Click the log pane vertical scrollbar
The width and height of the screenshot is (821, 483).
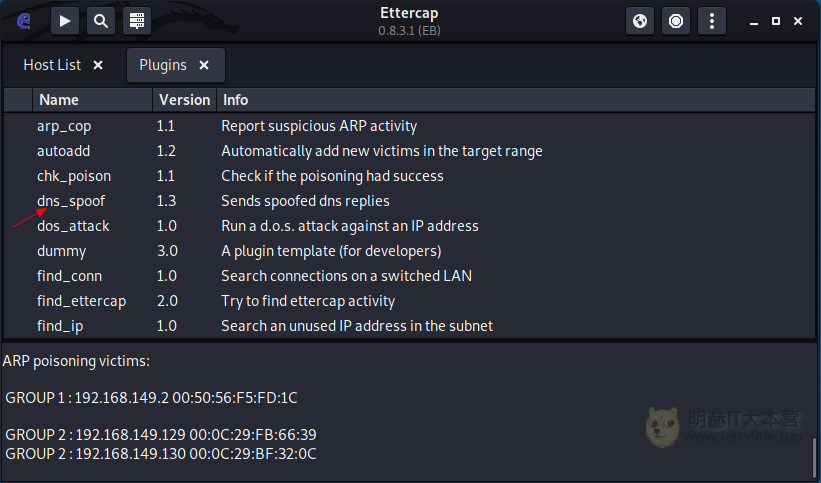[814, 457]
